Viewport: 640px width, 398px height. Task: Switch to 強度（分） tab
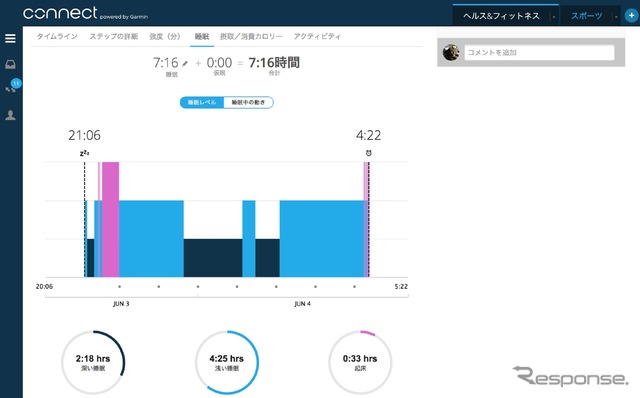(x=164, y=36)
